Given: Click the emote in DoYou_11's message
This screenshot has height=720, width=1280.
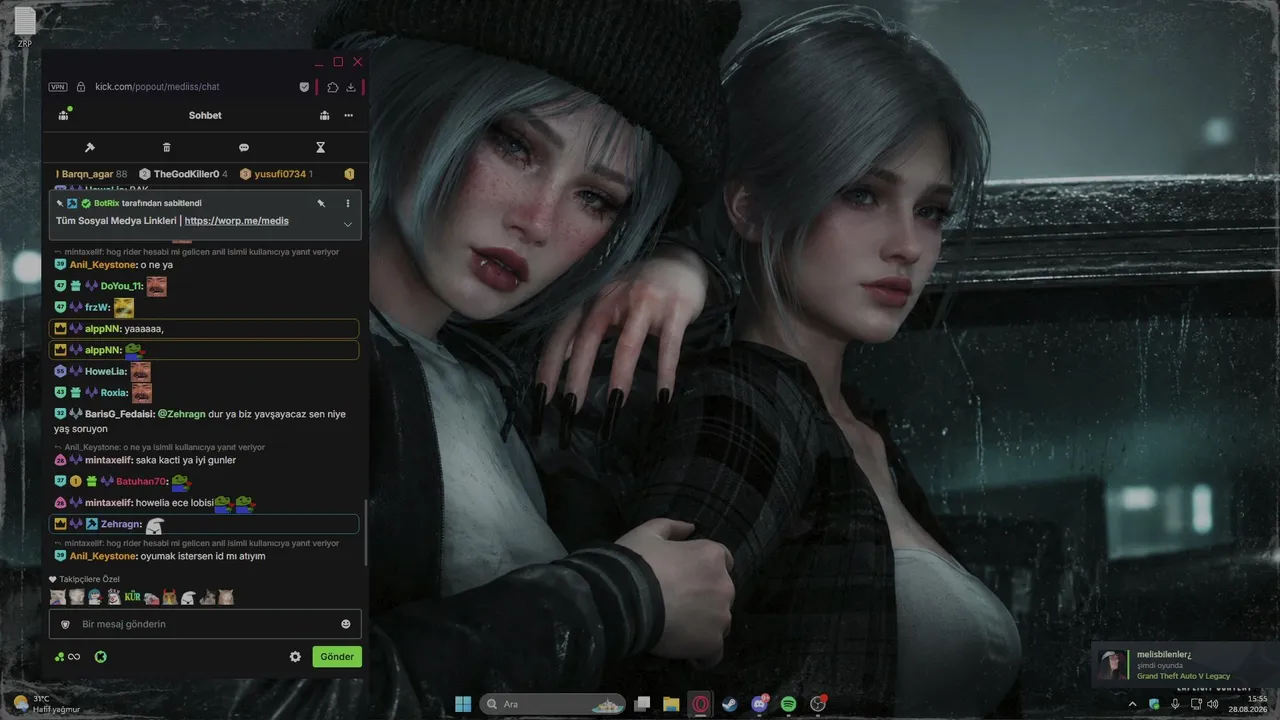Looking at the screenshot, I should point(157,286).
